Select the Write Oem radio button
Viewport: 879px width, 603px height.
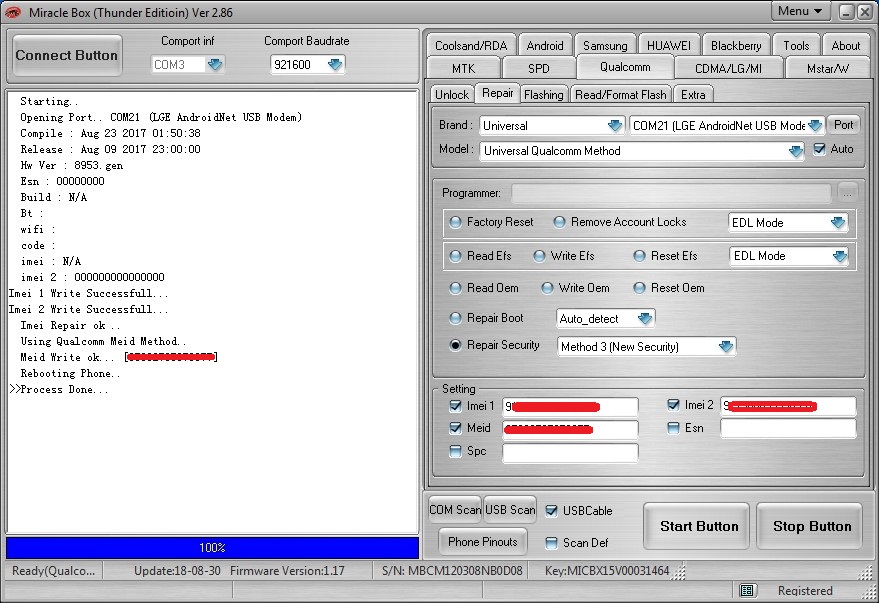coord(547,288)
